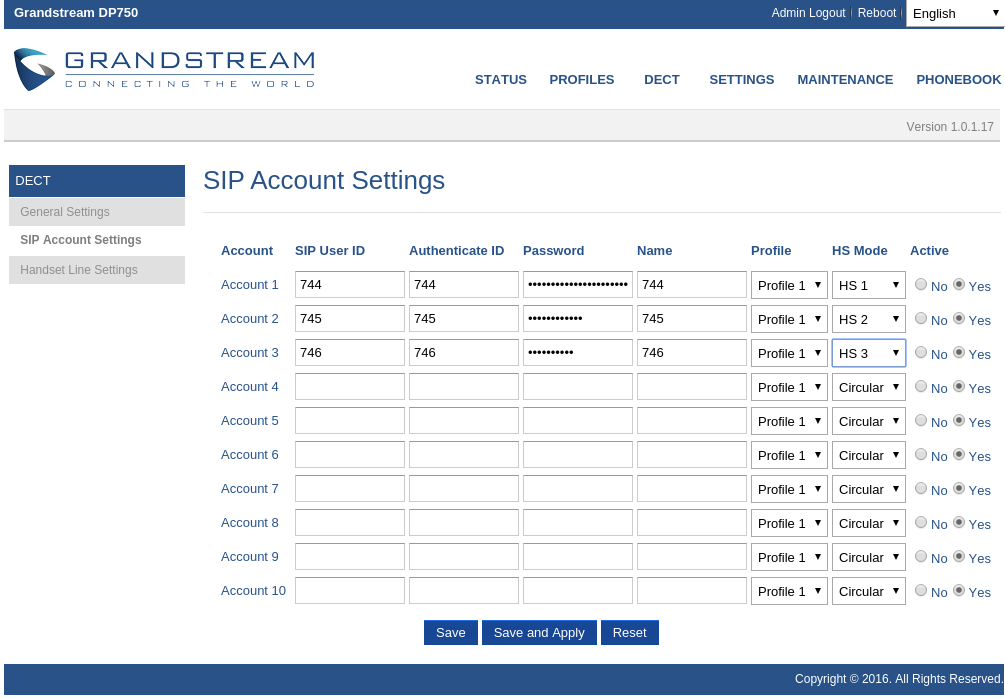The width and height of the screenshot is (1005, 699).
Task: Choose Yes for Account 5 Active
Action: tap(959, 420)
